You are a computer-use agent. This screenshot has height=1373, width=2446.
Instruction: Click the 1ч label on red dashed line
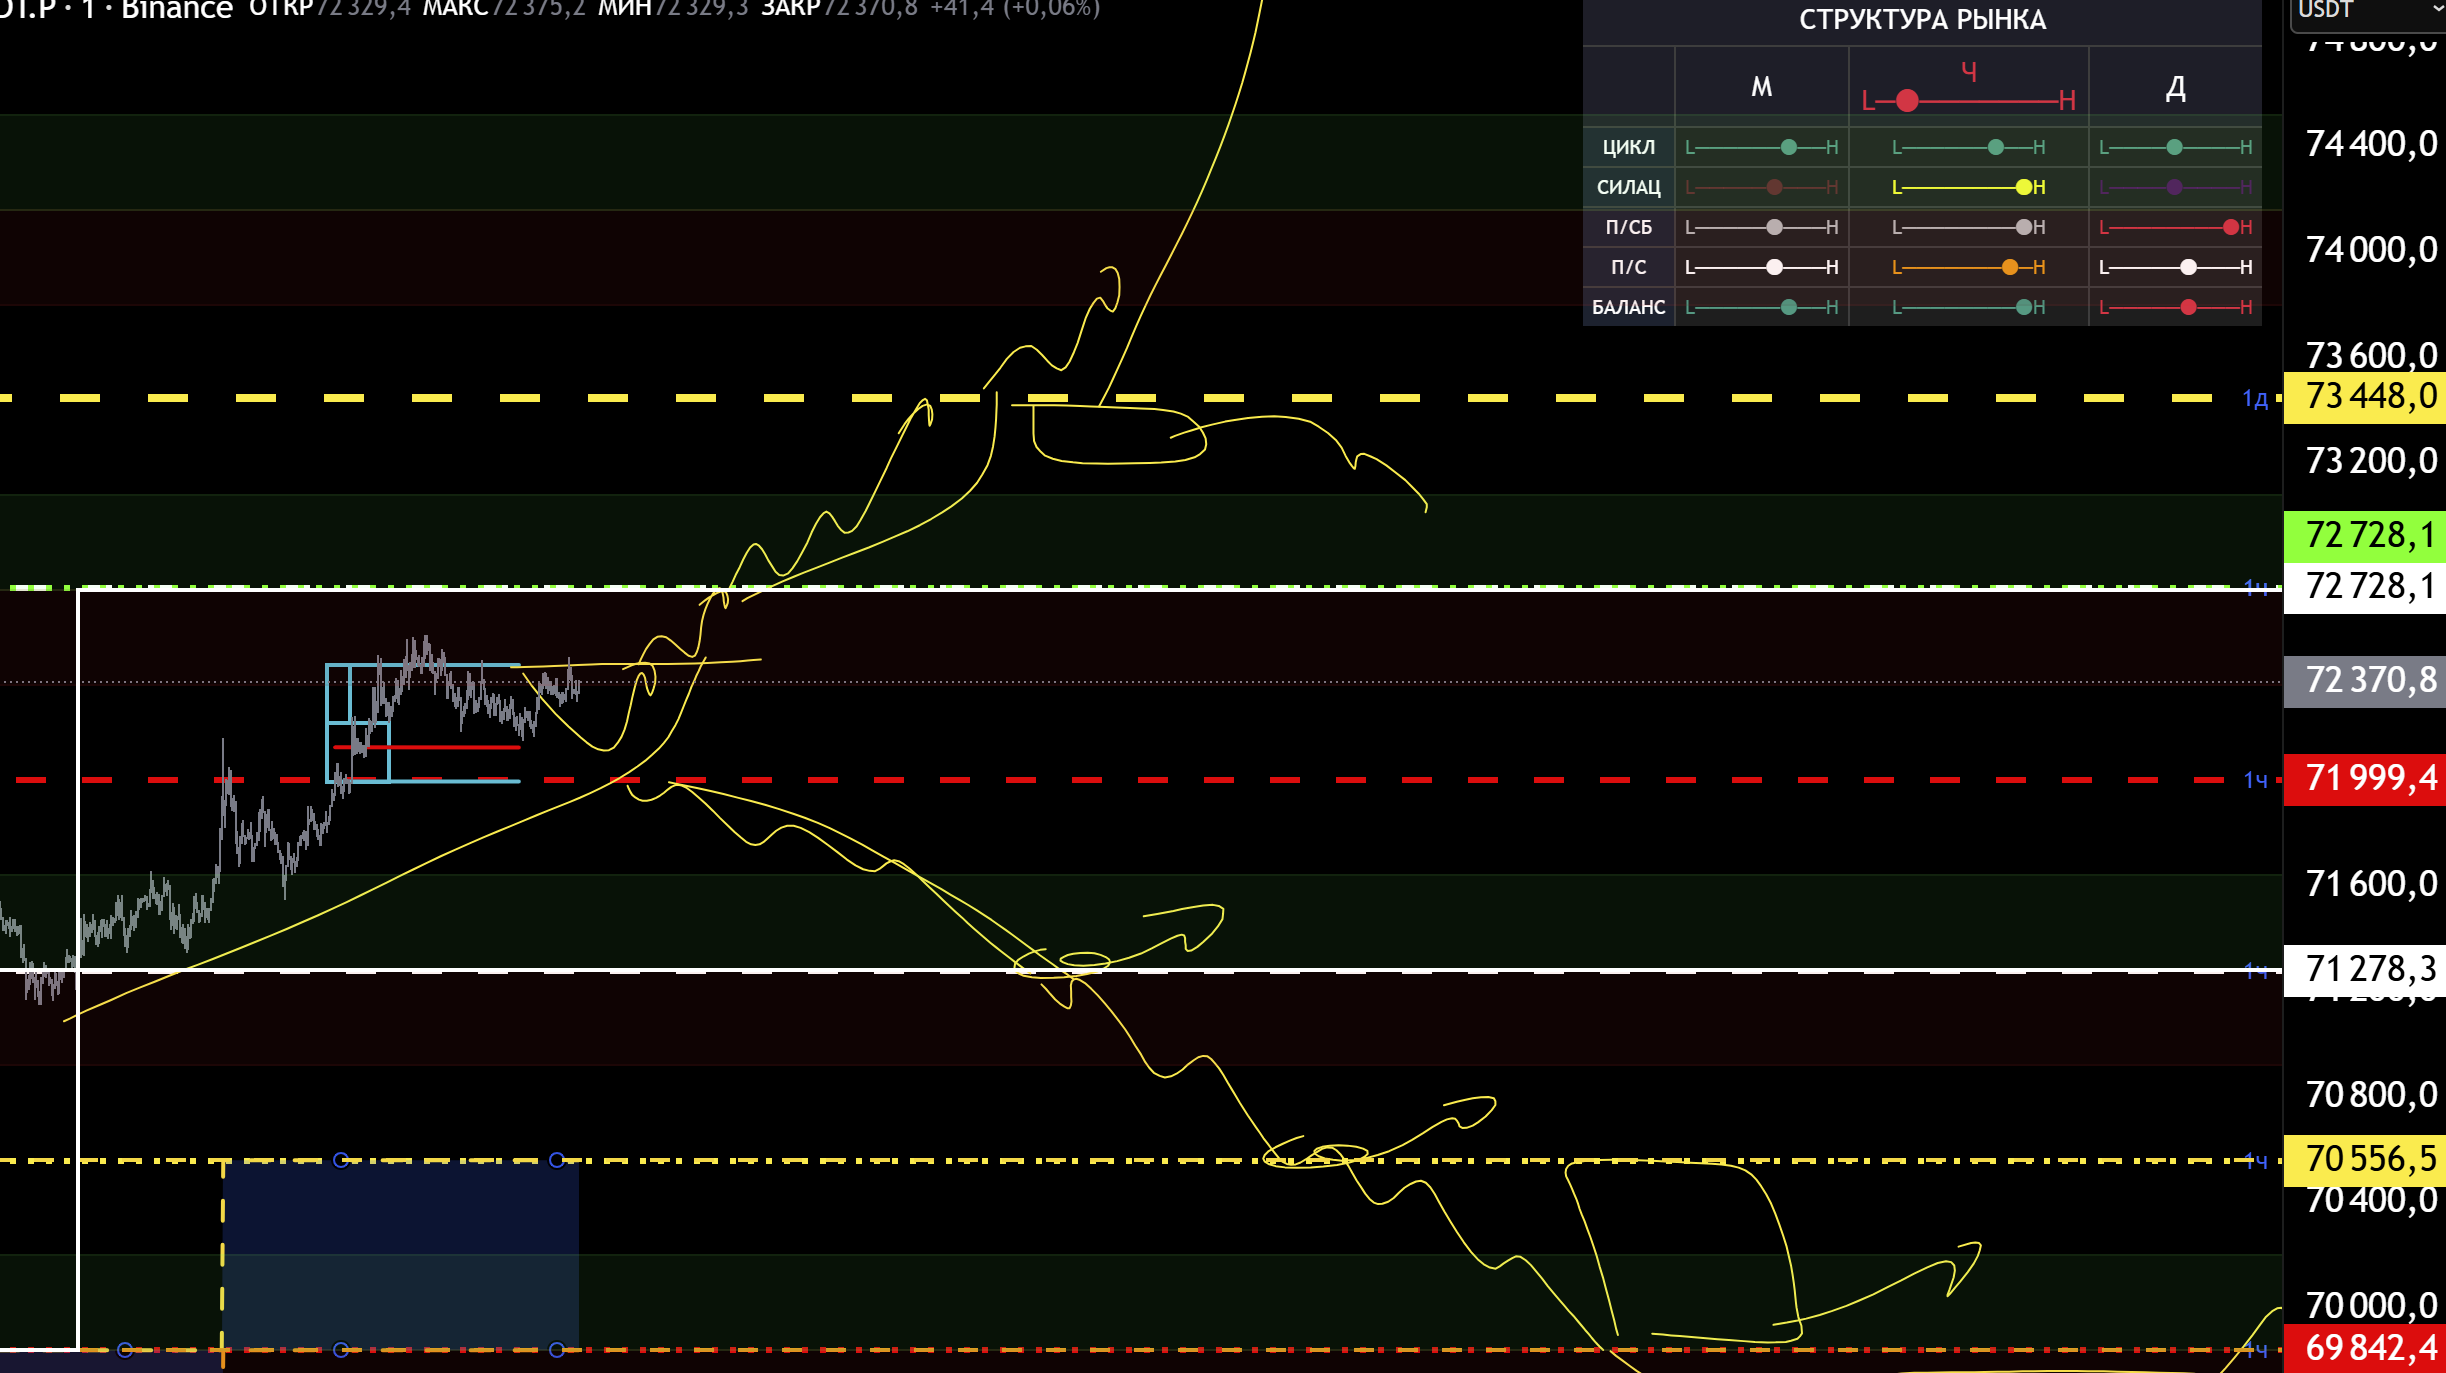(2254, 780)
